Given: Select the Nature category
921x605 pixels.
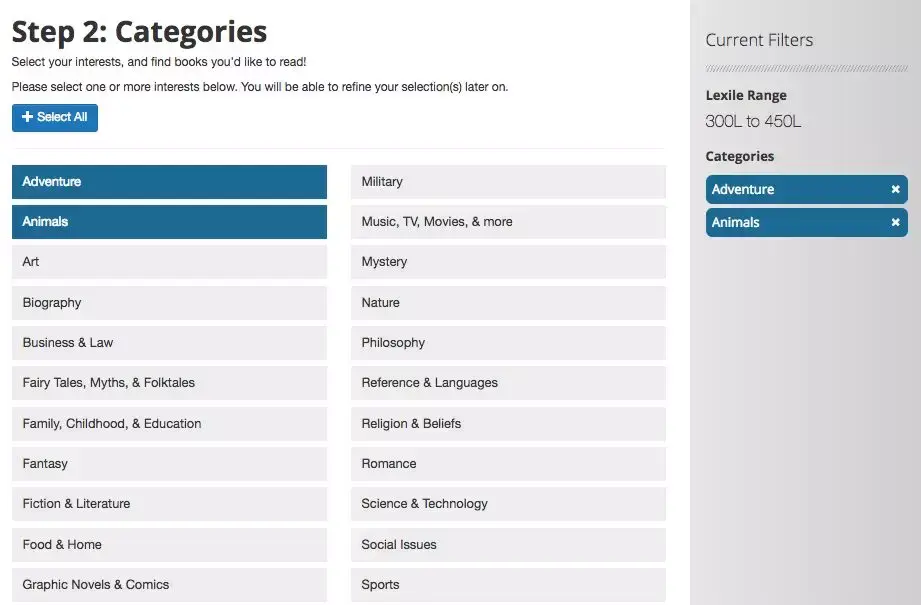Looking at the screenshot, I should (x=508, y=303).
